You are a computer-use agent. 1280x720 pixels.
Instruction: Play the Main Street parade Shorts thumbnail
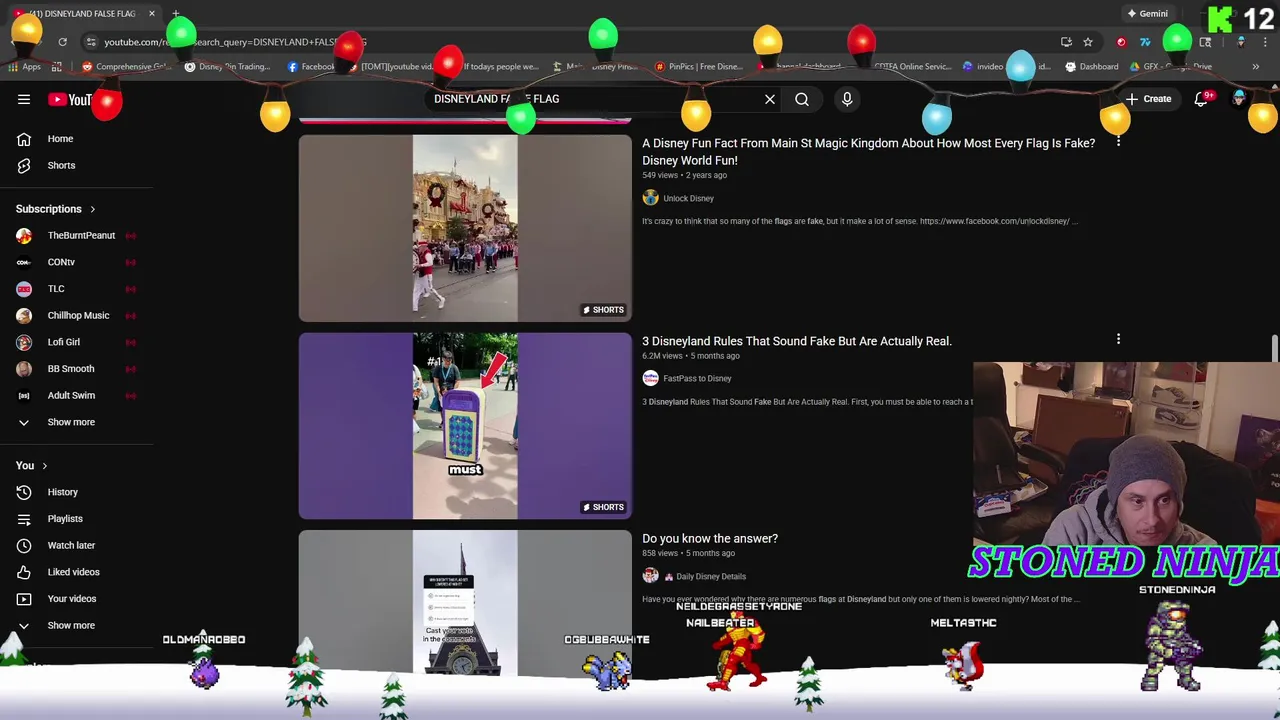[x=465, y=228]
